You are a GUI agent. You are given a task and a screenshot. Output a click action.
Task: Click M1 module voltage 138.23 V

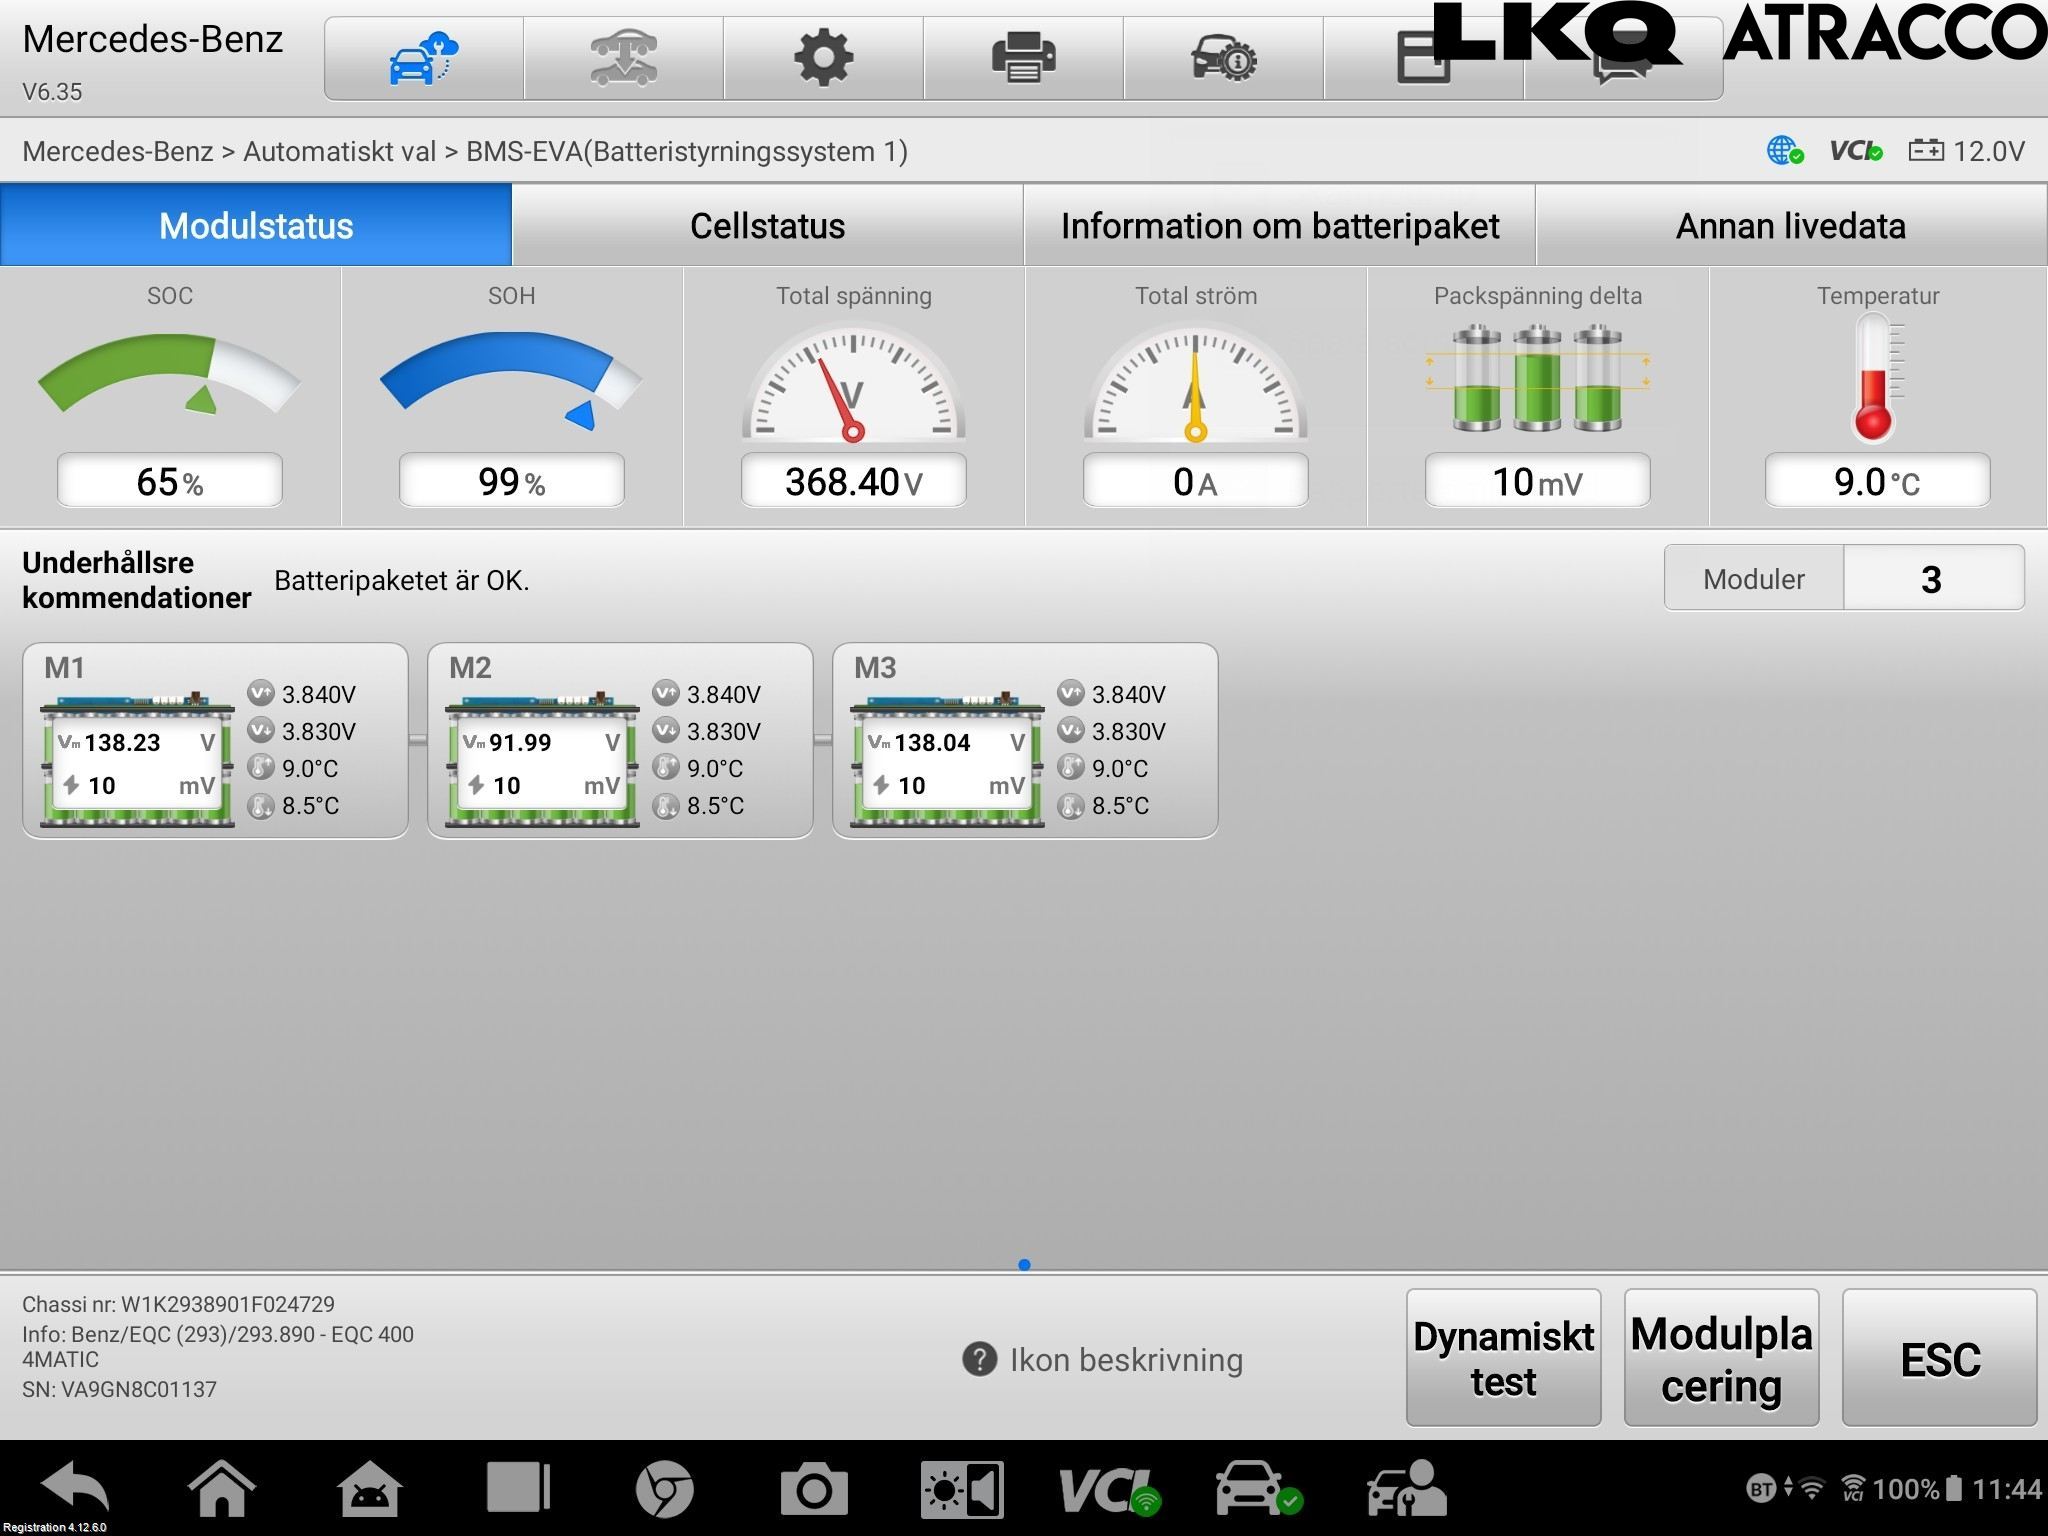(x=136, y=742)
